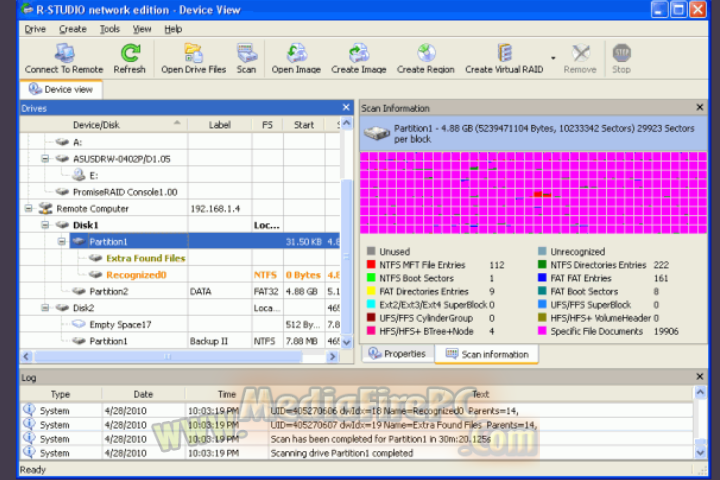Sort by Label column header

(x=220, y=125)
